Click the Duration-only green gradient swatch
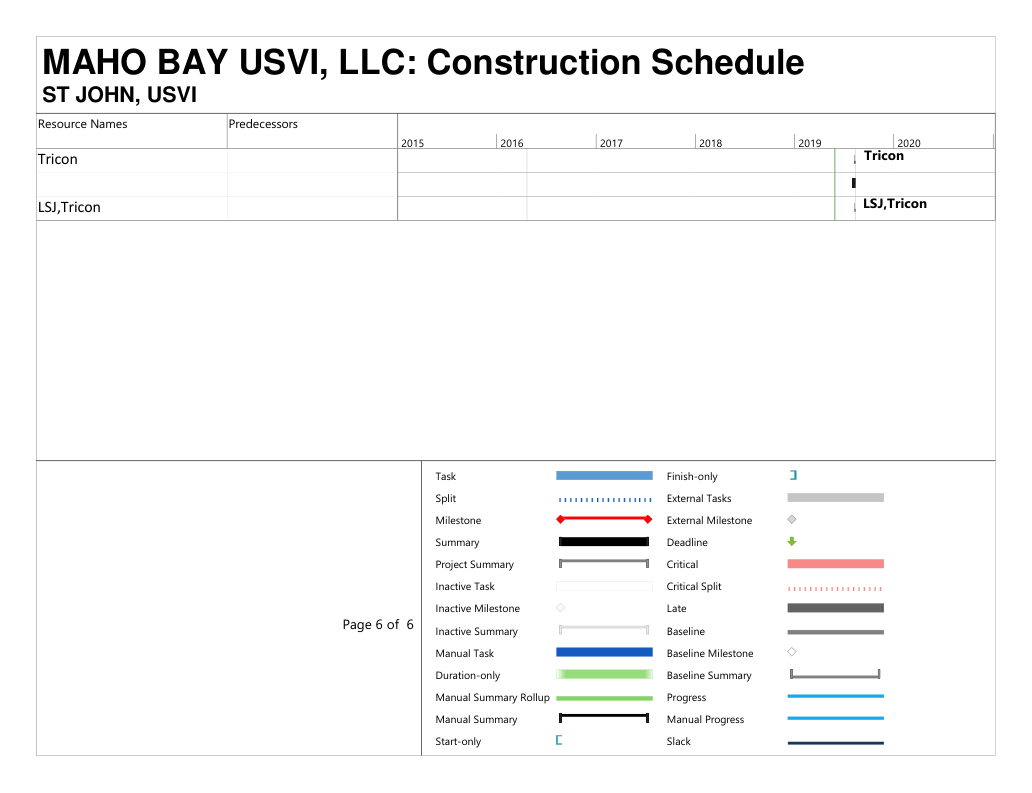The height and width of the screenshot is (793, 1032). (604, 675)
